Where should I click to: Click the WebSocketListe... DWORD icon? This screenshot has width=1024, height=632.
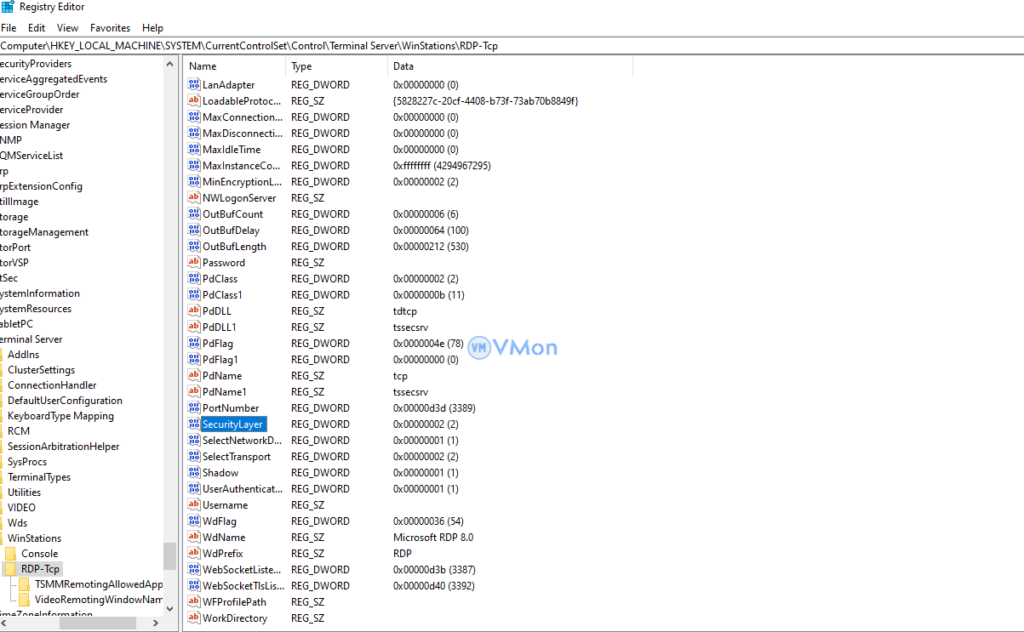(x=193, y=569)
